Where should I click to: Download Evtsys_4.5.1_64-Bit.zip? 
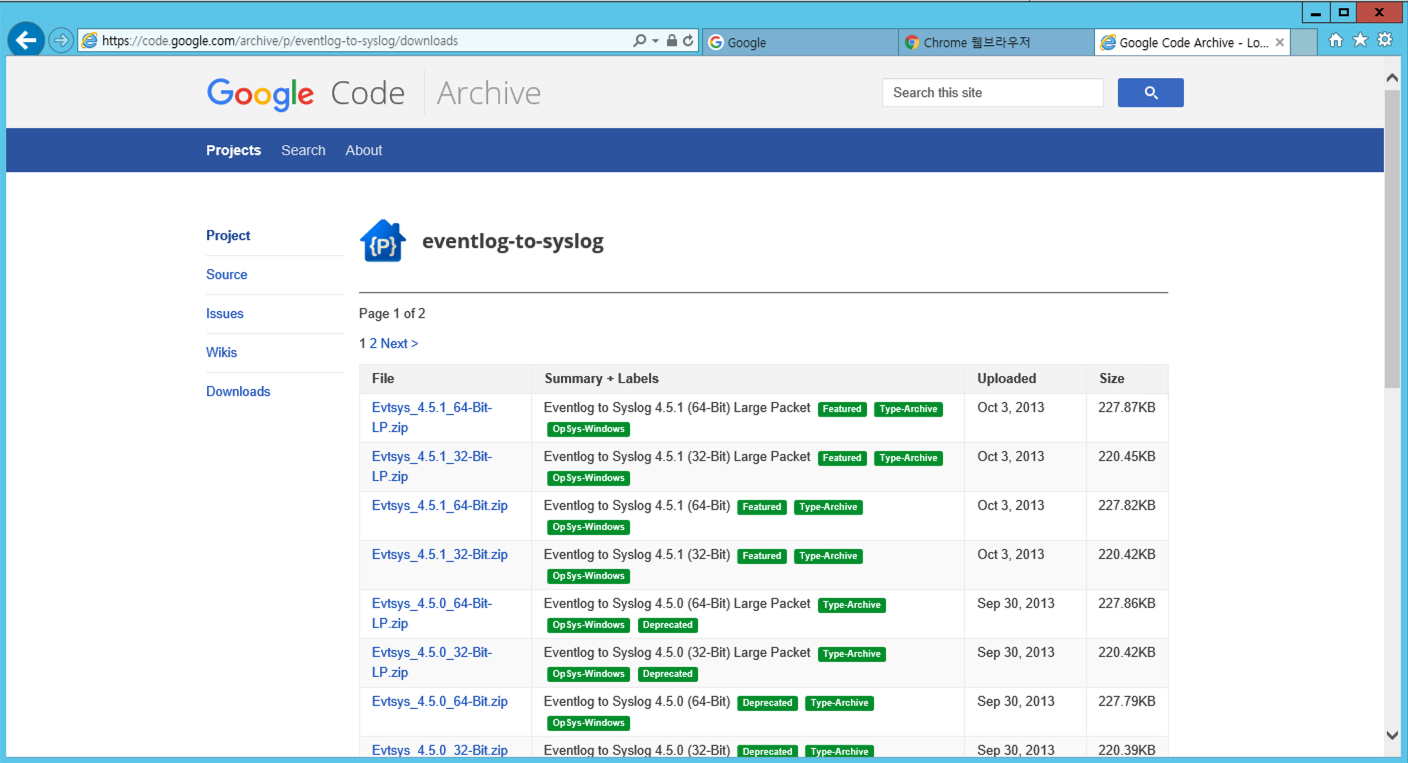[440, 505]
